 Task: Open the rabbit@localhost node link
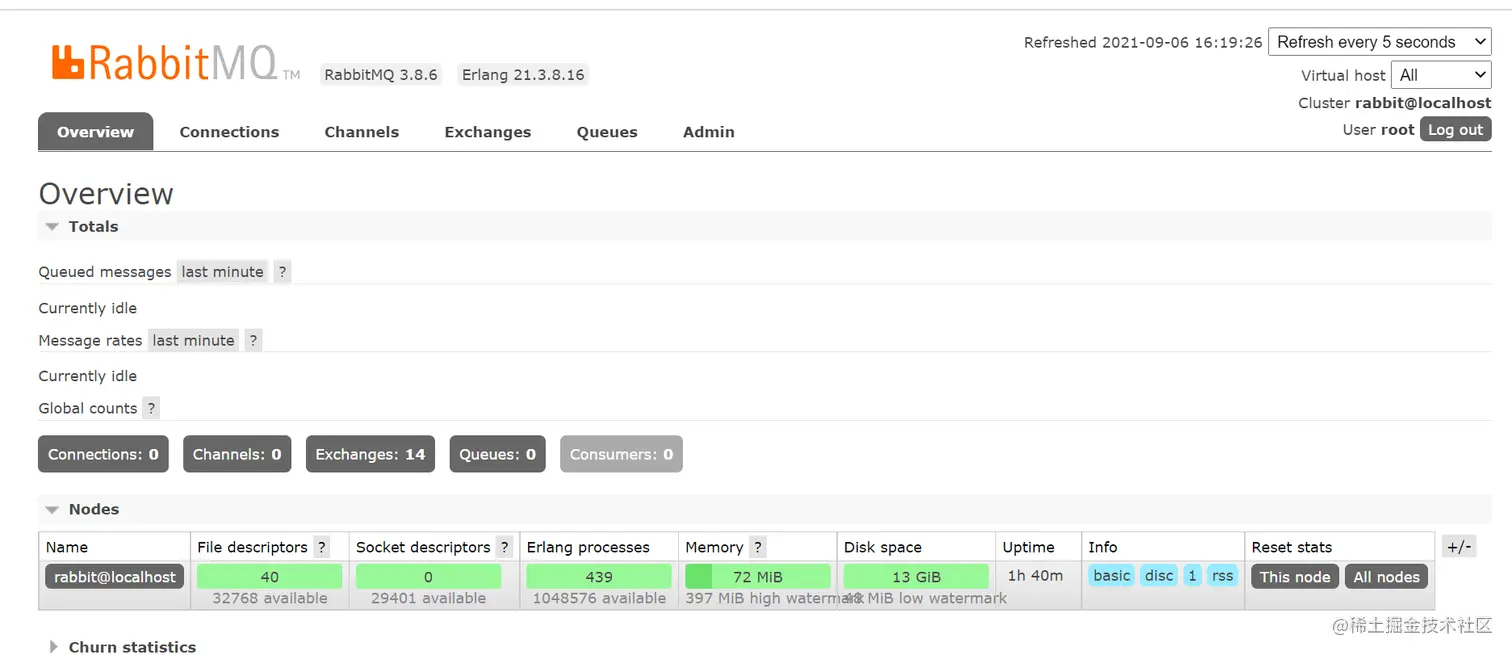click(x=115, y=576)
